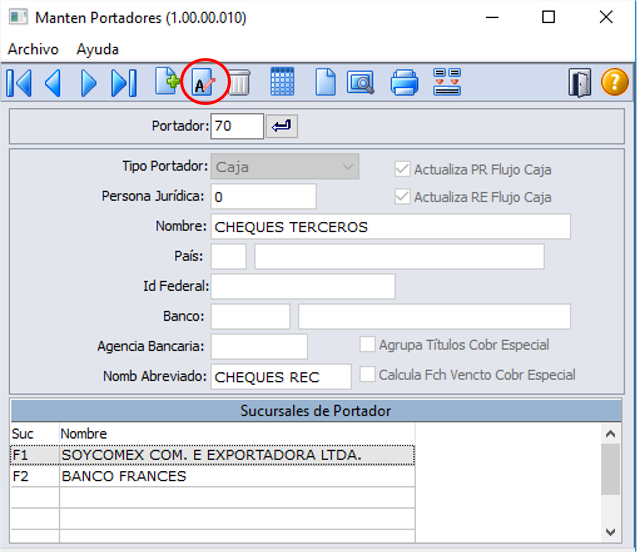Viewport: 637px width, 552px height.
Task: Select row SOYCOMEX COM. E EXPORTADORA LTDA.
Action: coord(212,455)
